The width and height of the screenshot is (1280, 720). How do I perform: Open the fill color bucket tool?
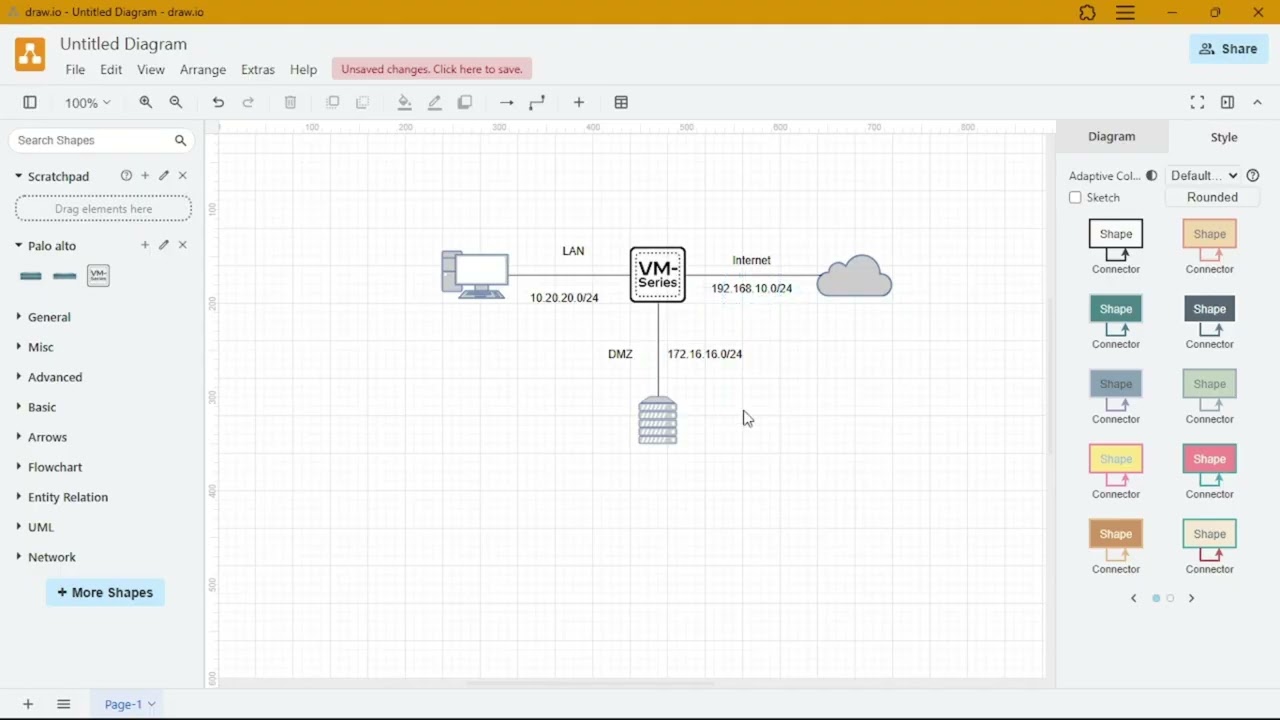(x=404, y=102)
